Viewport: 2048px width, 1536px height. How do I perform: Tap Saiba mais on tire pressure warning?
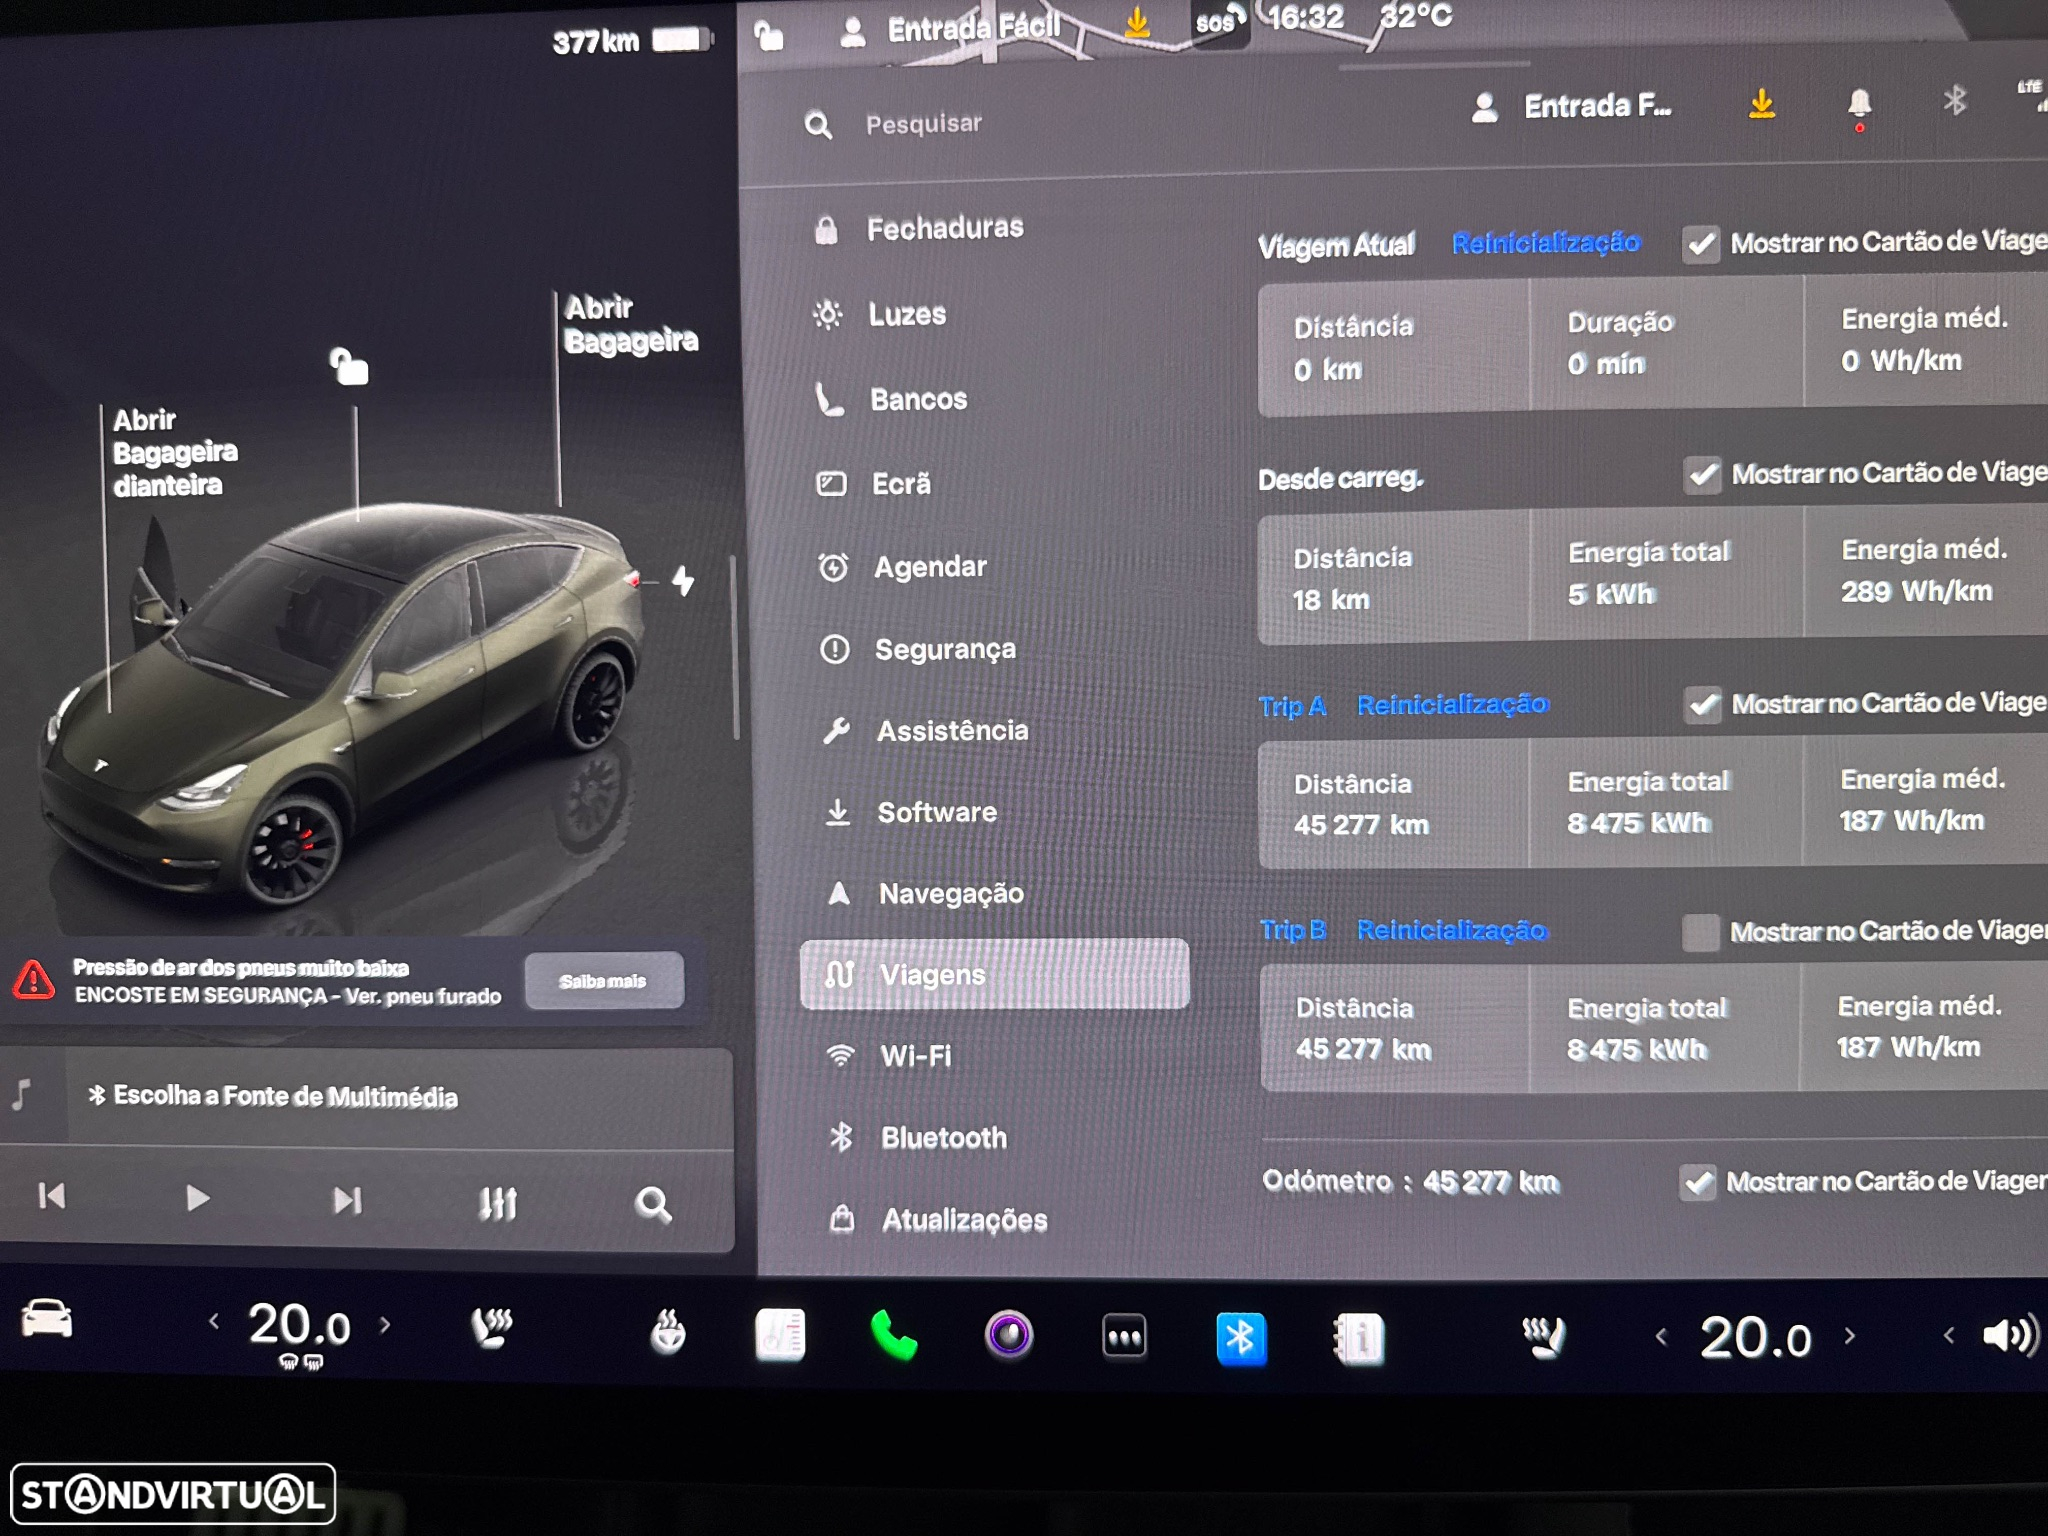(x=604, y=980)
